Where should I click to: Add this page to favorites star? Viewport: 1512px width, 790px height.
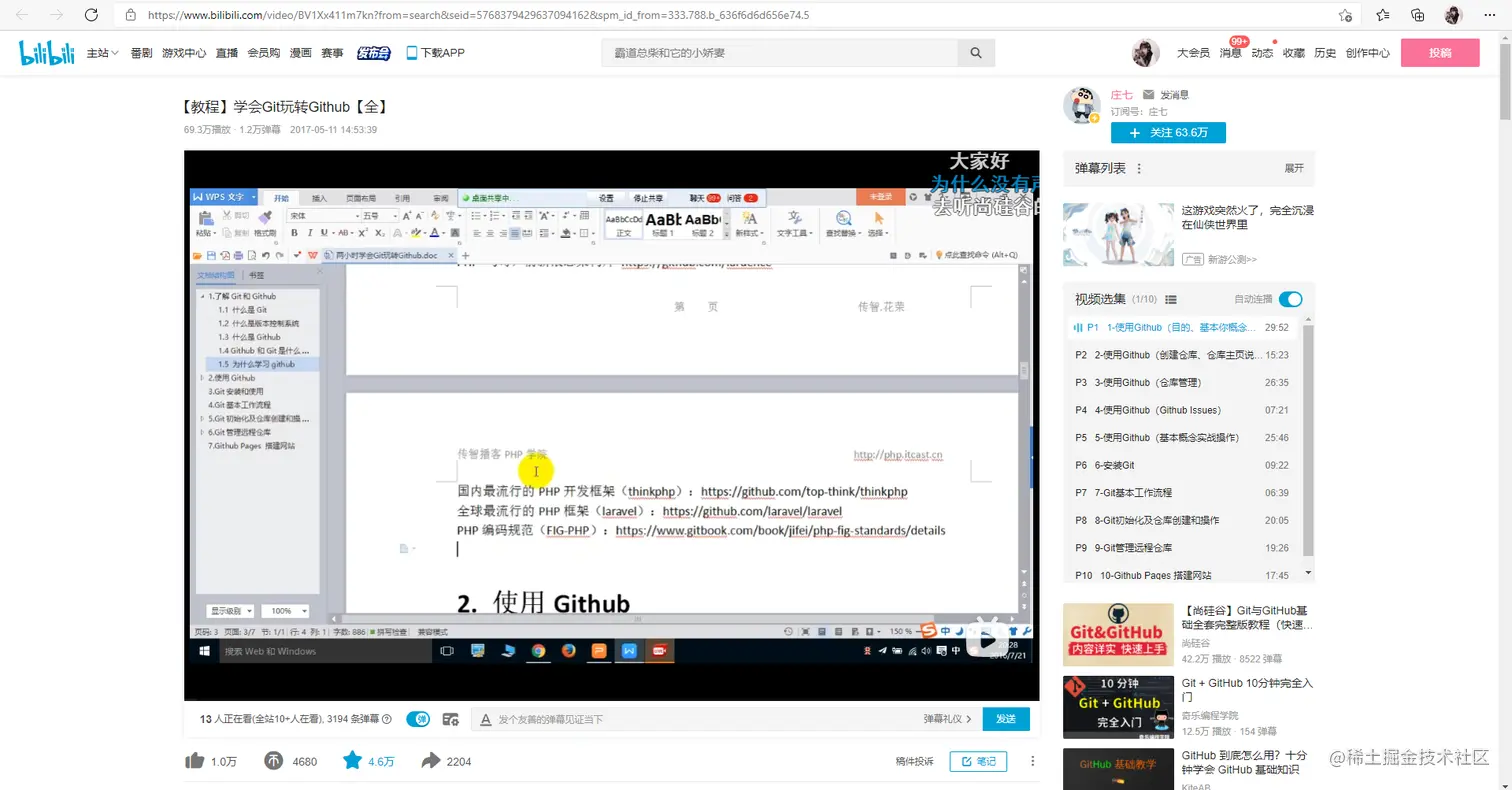(1345, 15)
